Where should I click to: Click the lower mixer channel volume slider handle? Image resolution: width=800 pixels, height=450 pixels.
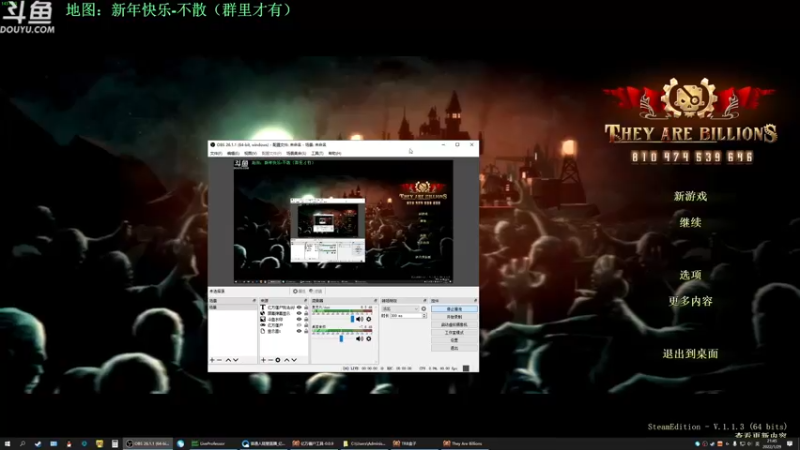341,339
